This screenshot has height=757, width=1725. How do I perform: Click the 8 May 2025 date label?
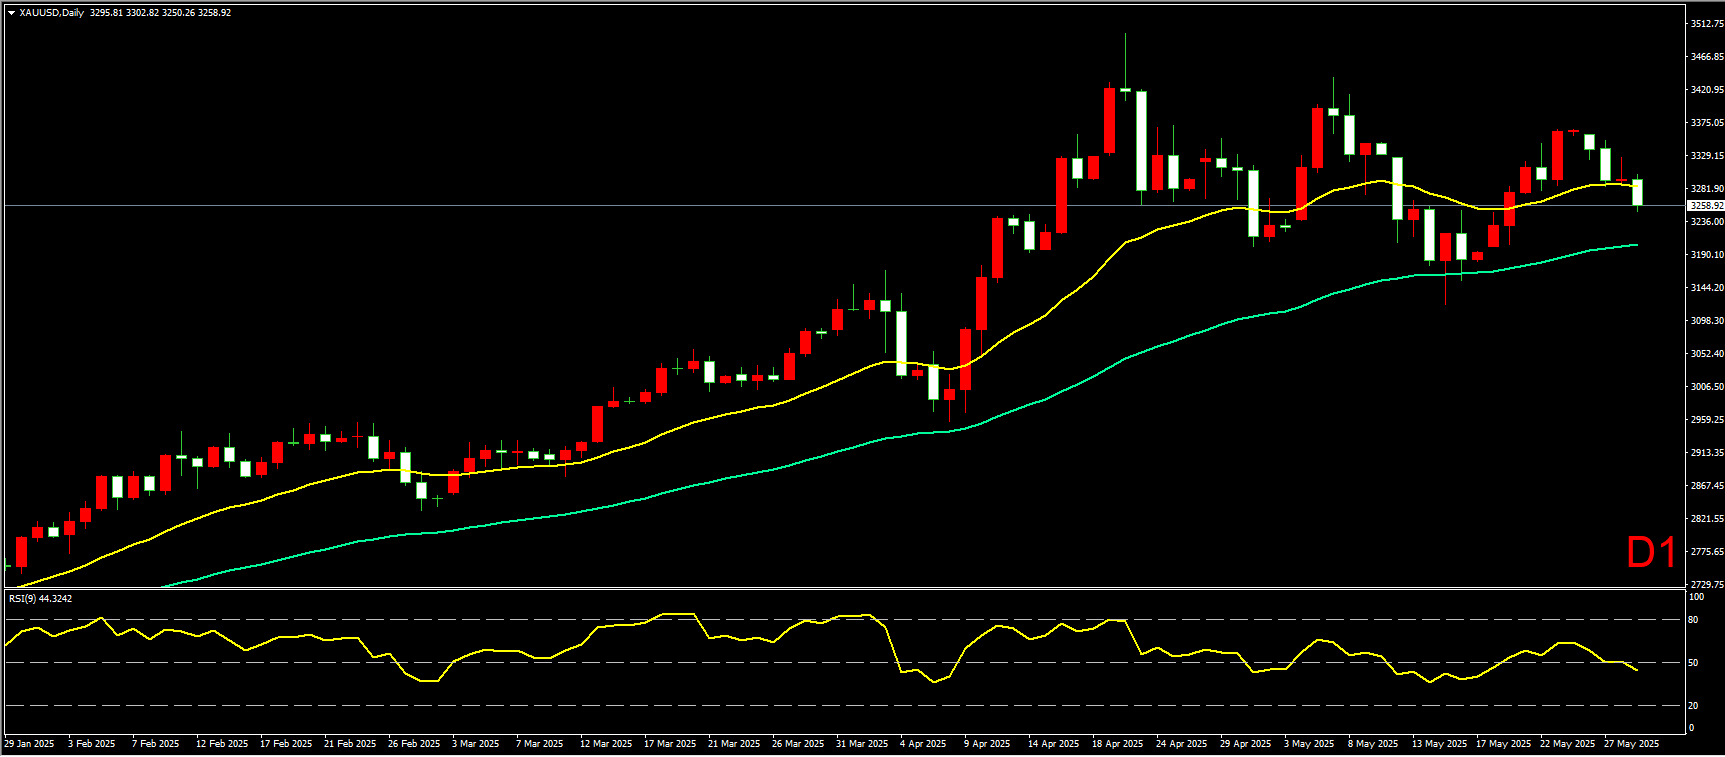pyautogui.click(x=1373, y=744)
